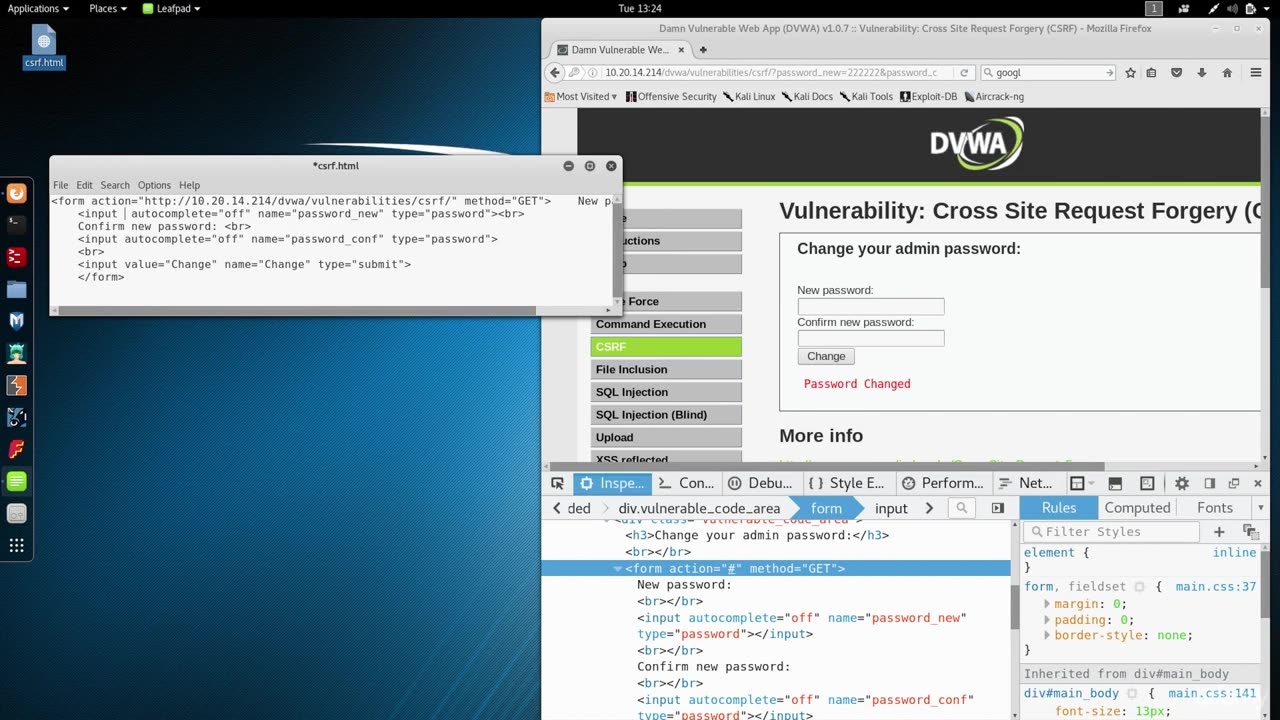Collapse the form element node
Screen dimensions: 1280x720
pyautogui.click(x=618, y=568)
